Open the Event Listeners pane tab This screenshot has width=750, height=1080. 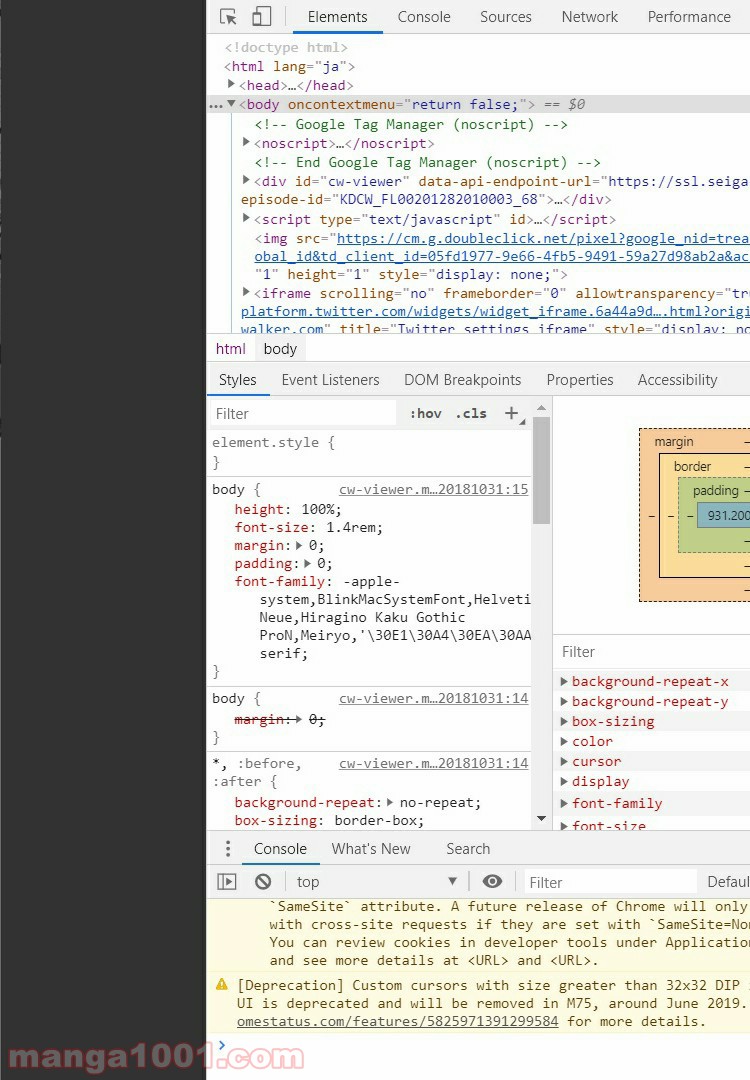[x=331, y=380]
